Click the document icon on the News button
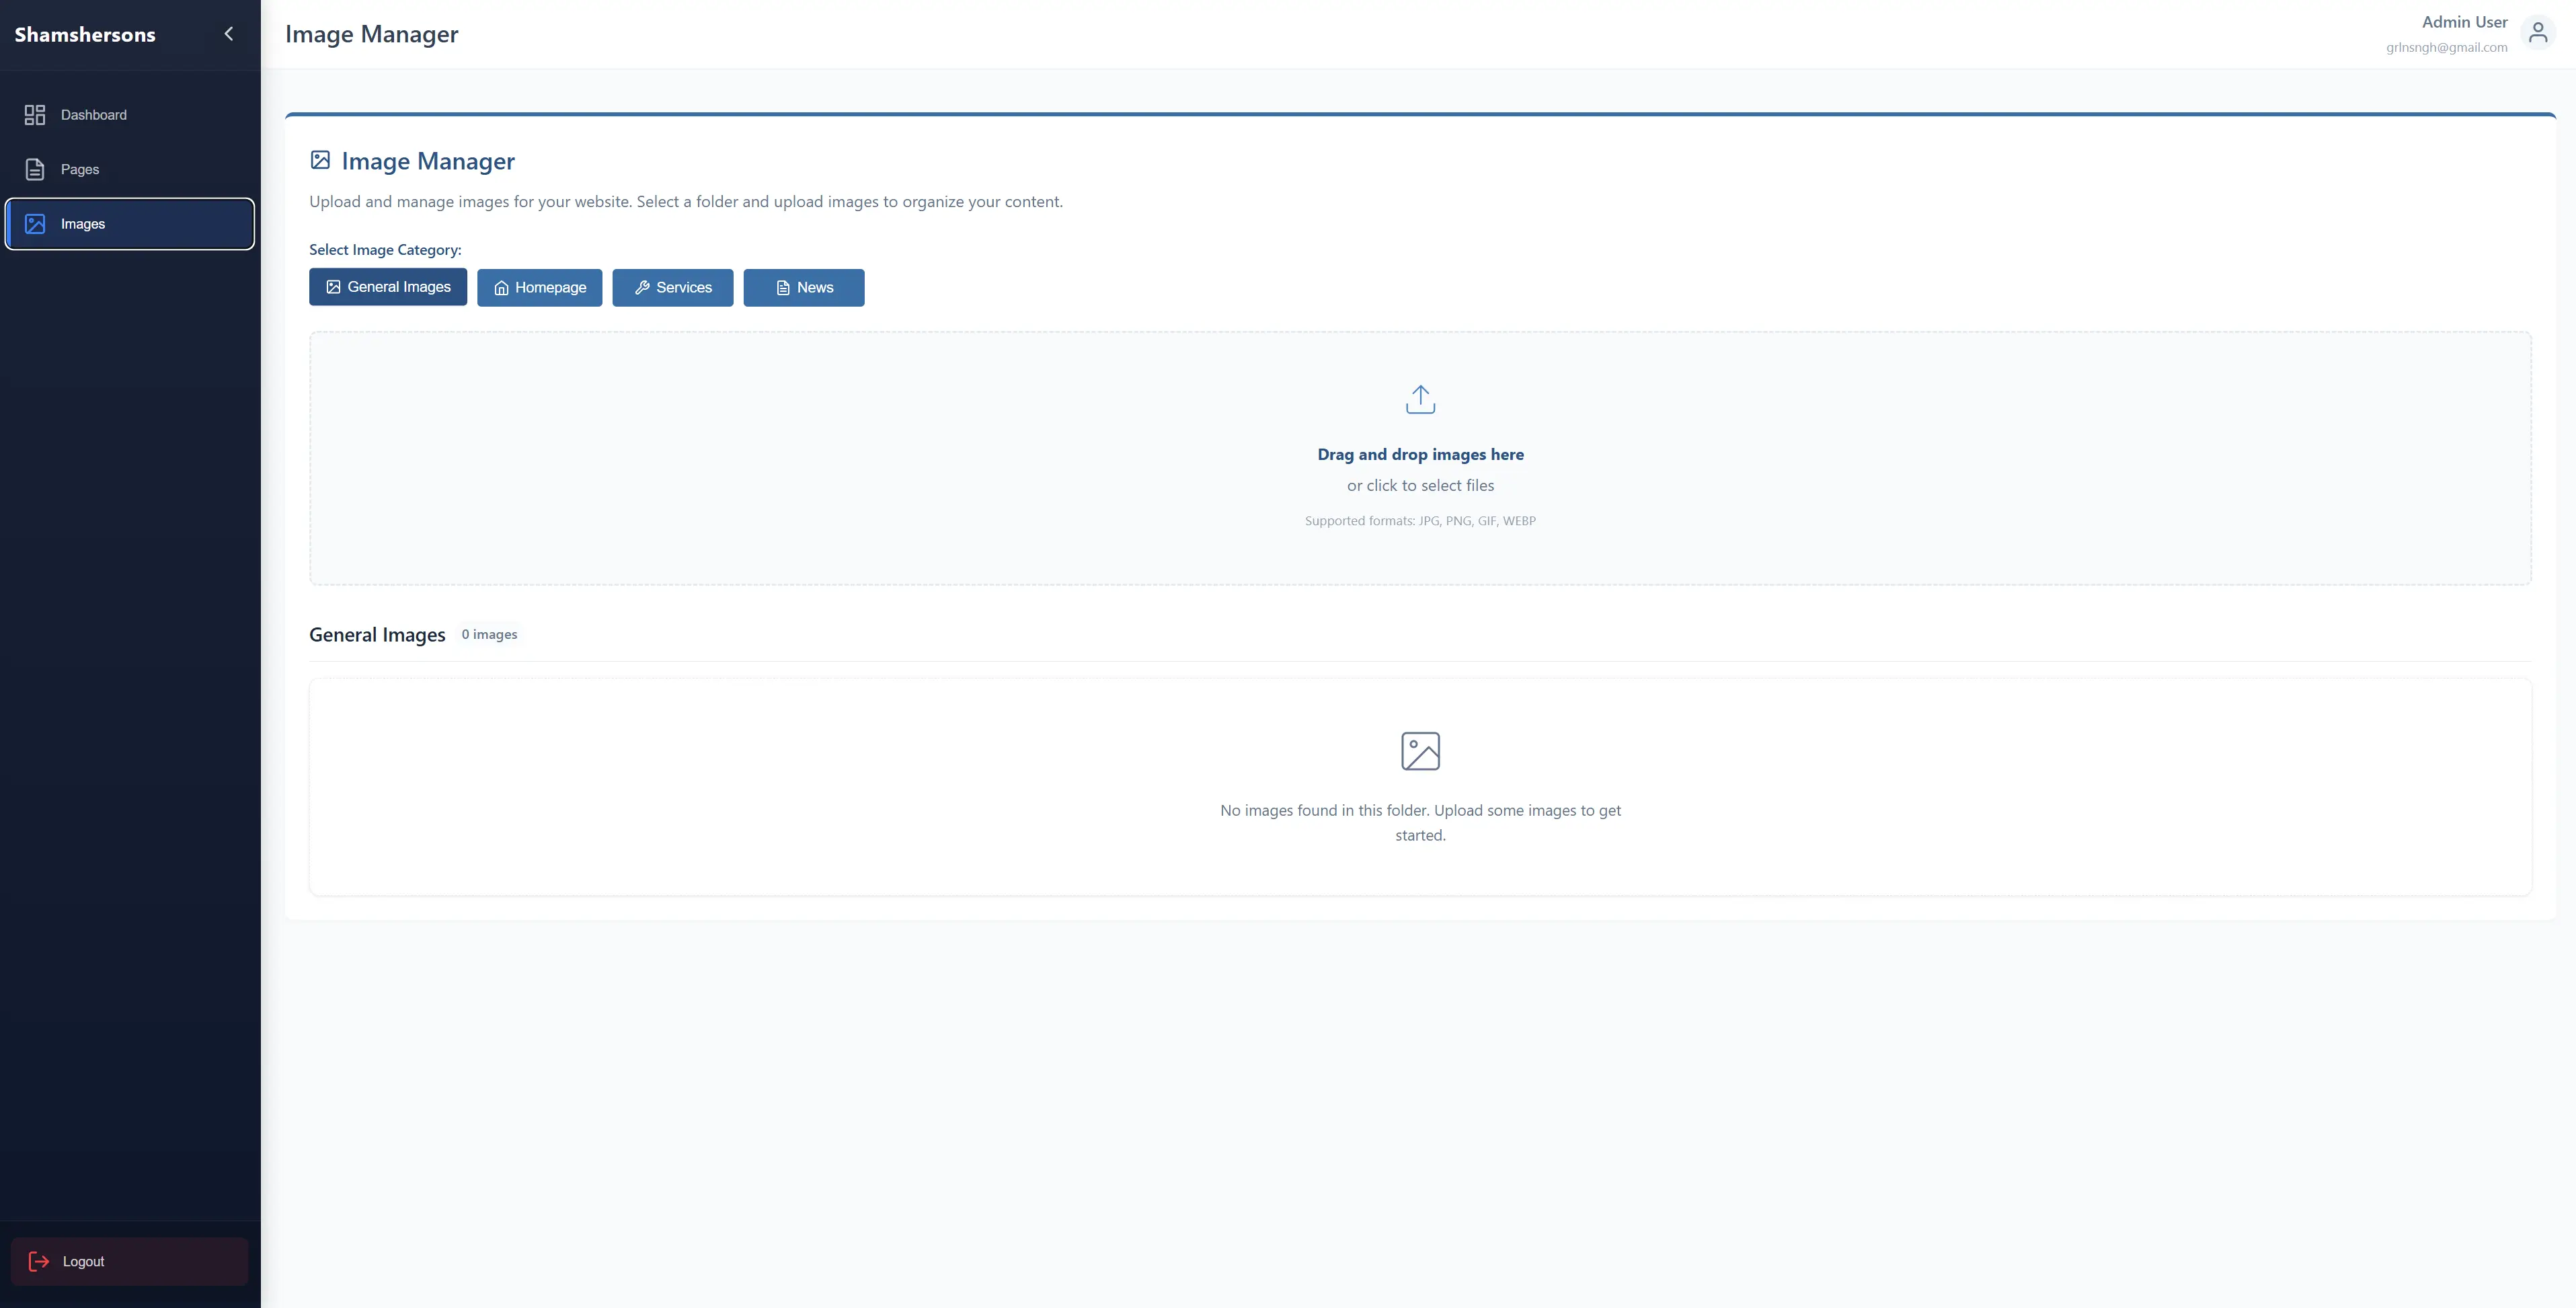The height and width of the screenshot is (1308, 2576). [783, 288]
